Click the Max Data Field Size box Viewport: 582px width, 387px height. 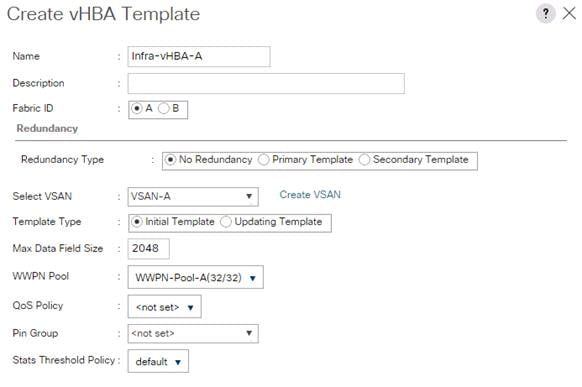(148, 249)
